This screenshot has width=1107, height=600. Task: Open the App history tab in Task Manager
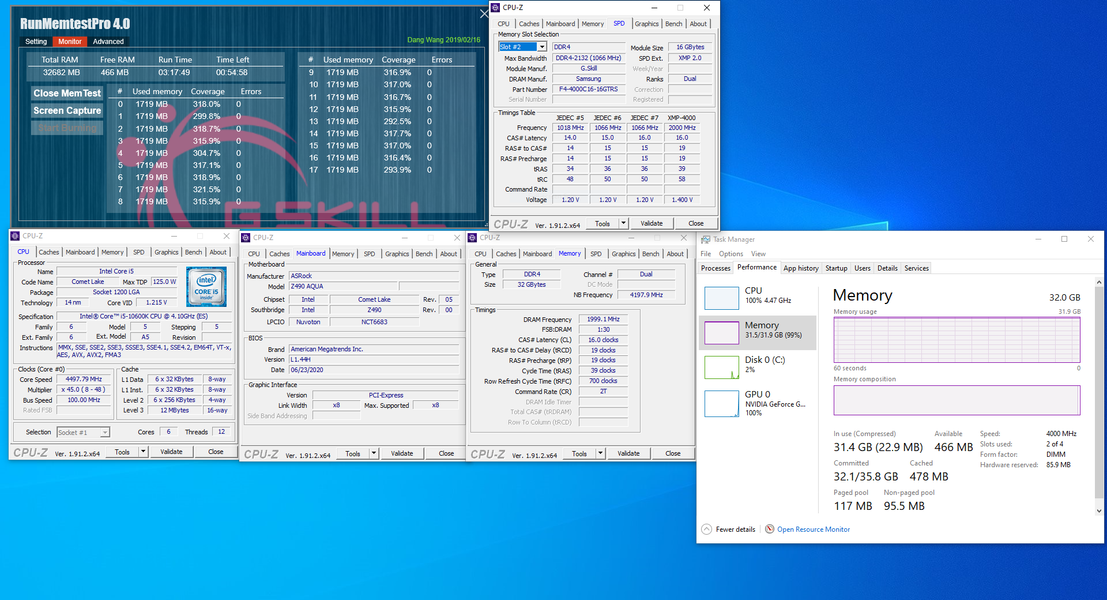[x=800, y=268]
